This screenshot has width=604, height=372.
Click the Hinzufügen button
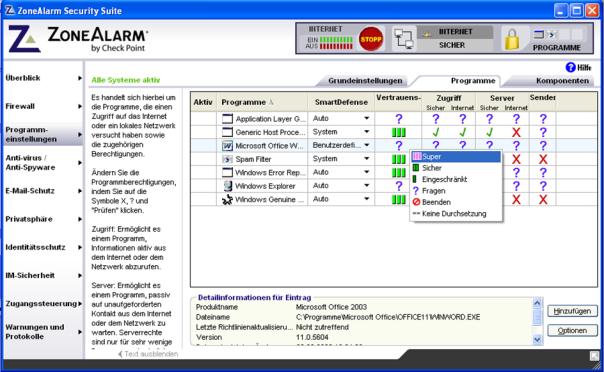coord(572,311)
